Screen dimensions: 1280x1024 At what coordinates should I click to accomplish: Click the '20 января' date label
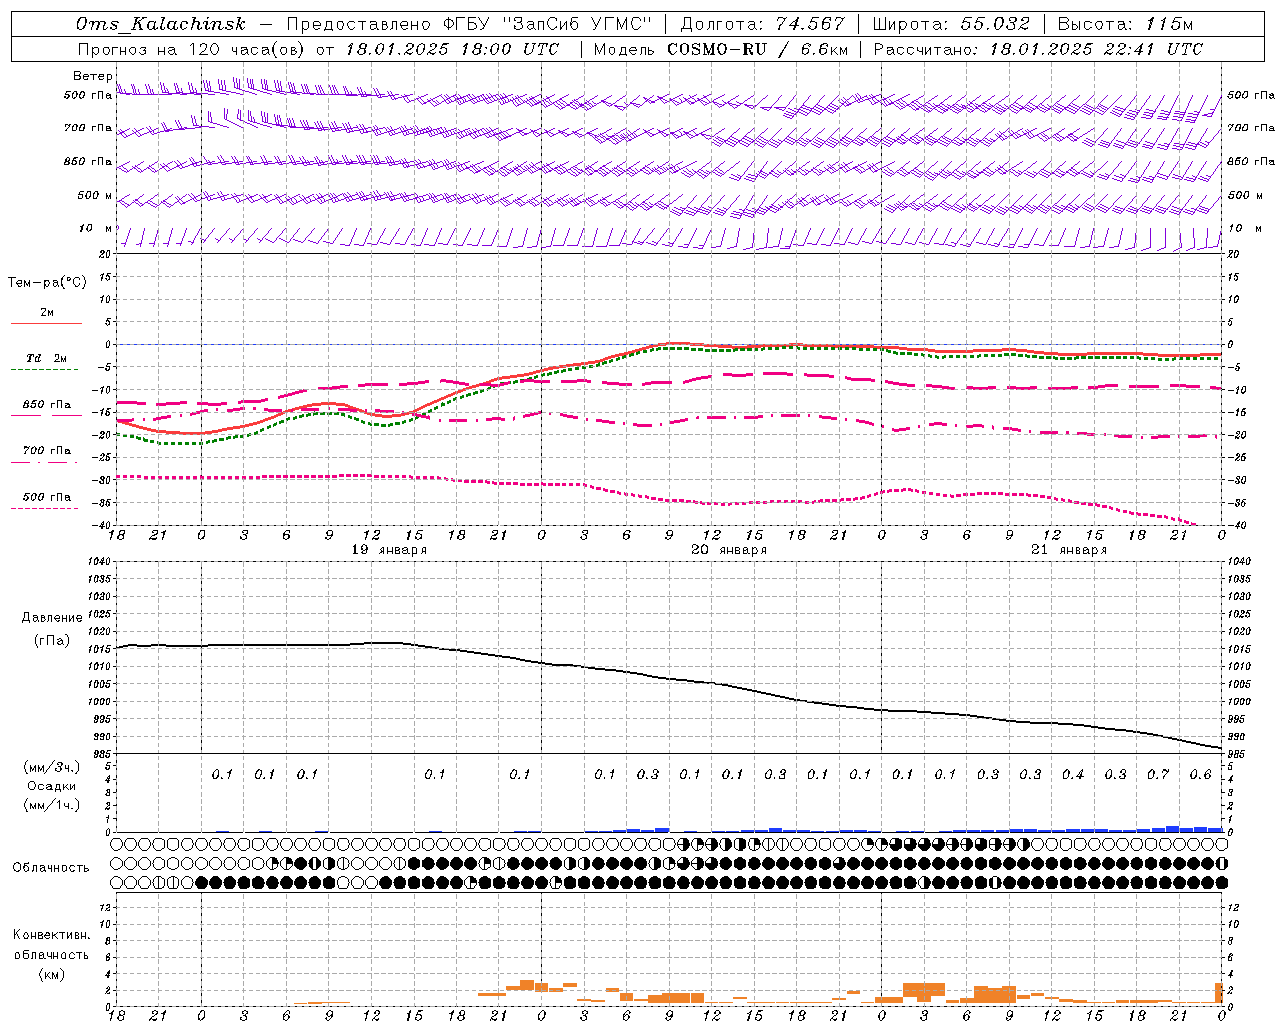coord(729,550)
